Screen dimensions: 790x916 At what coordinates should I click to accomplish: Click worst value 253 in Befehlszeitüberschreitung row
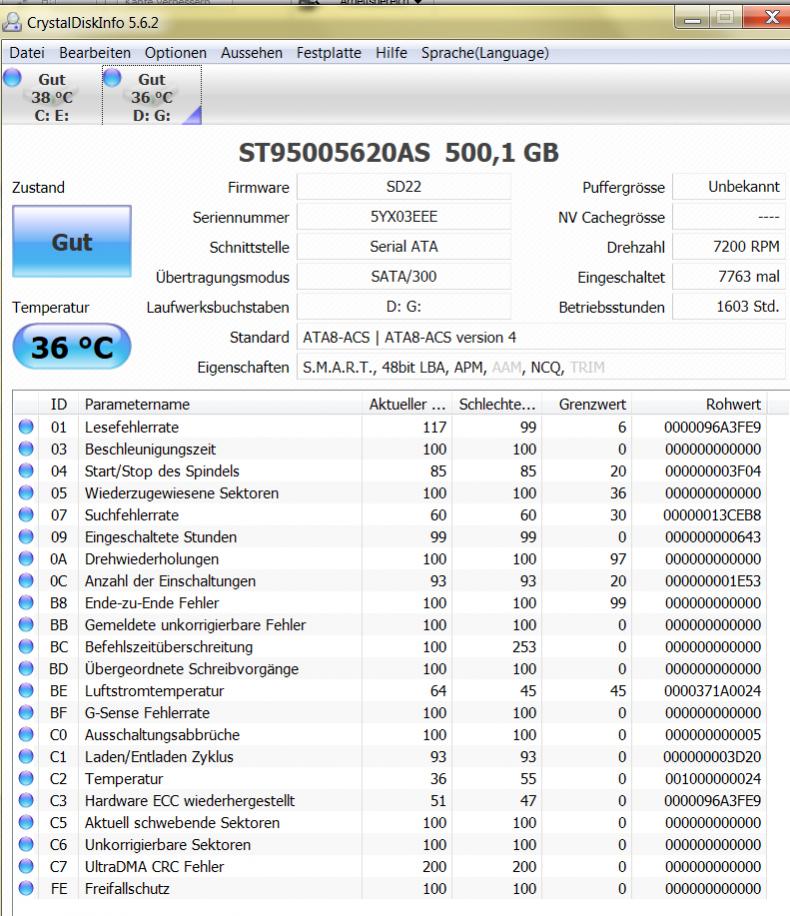coord(524,647)
